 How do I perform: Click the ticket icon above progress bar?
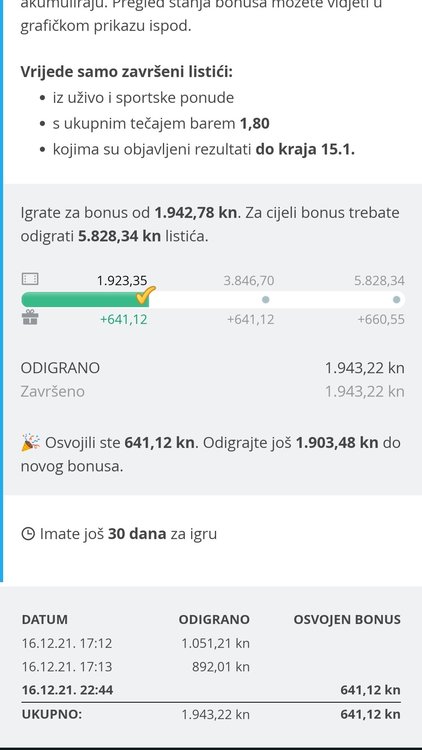click(30, 279)
